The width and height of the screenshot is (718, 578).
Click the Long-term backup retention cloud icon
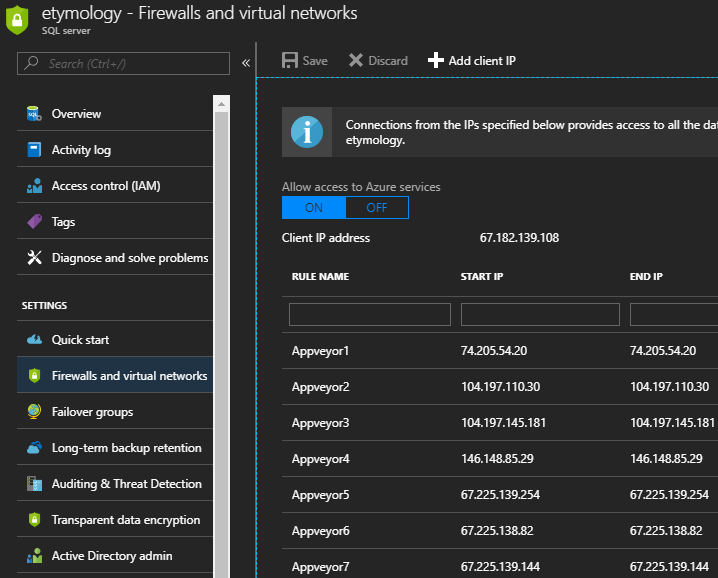tap(34, 447)
